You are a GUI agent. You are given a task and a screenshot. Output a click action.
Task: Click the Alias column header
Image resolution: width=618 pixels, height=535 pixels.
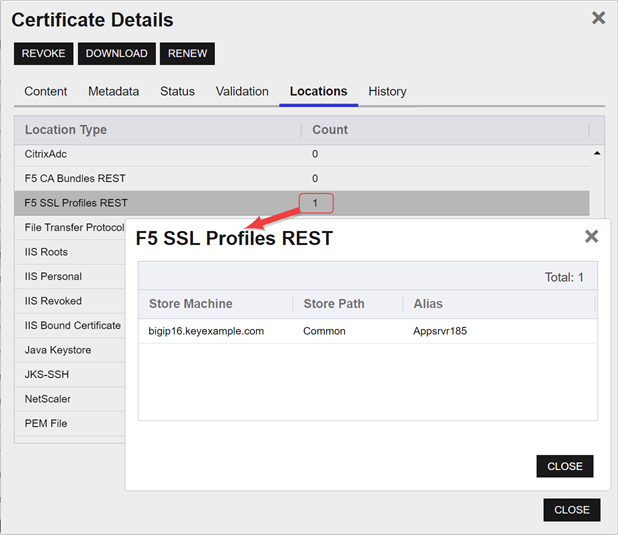click(x=428, y=304)
